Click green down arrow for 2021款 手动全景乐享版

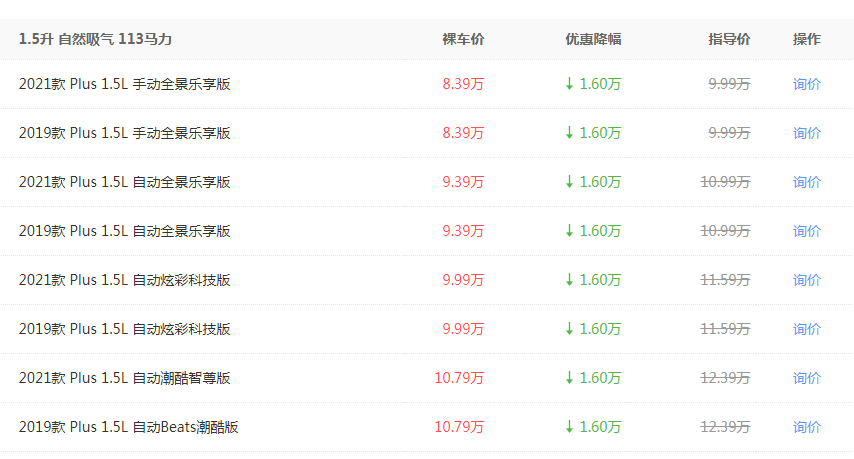coord(570,84)
